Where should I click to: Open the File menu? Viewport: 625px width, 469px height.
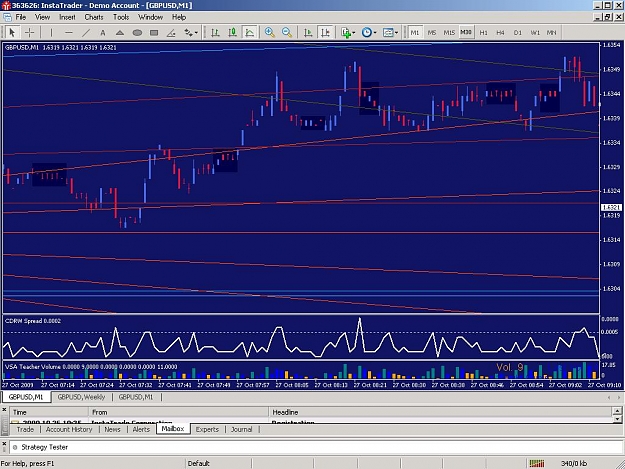tap(21, 17)
